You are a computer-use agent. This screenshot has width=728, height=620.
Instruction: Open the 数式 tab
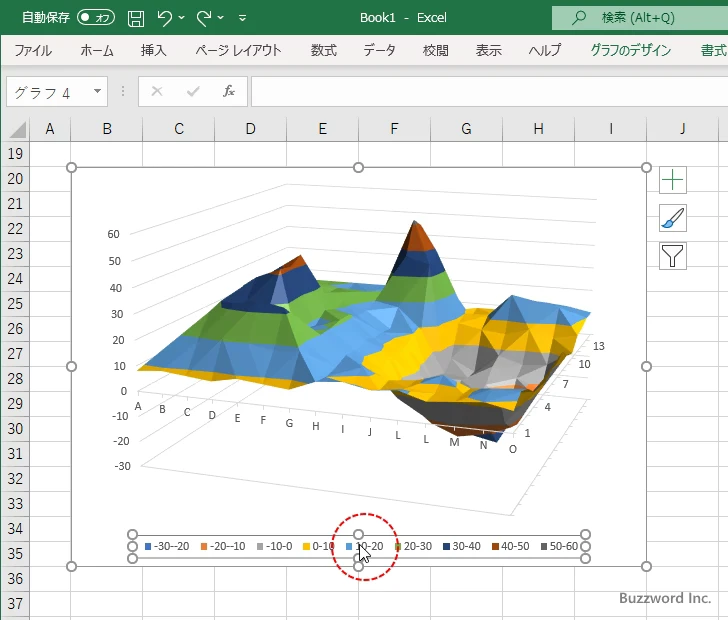point(324,50)
